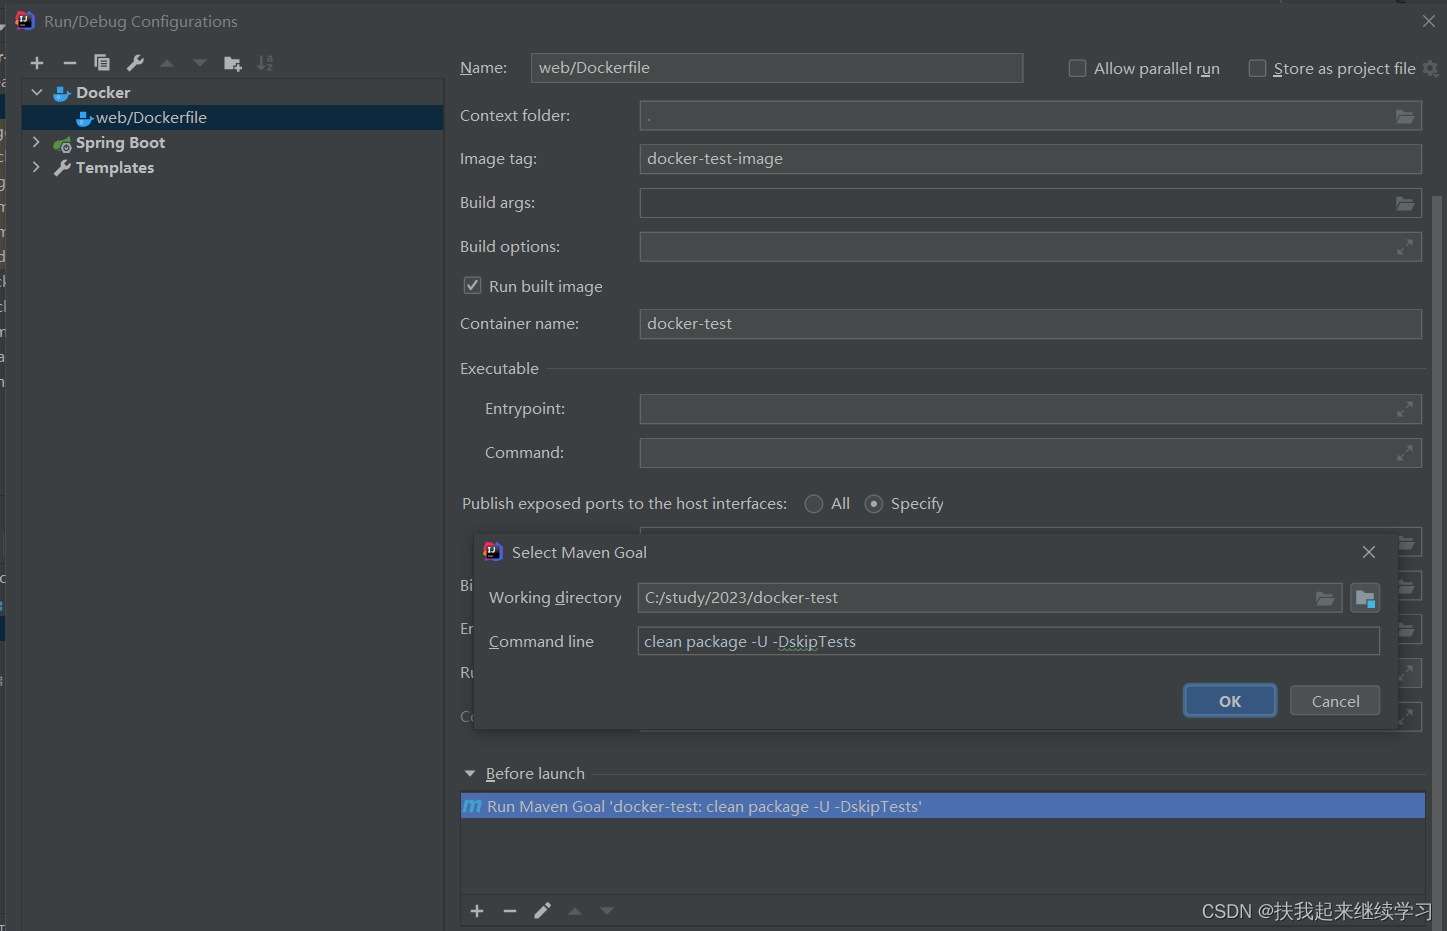Move before launch task down
Viewport: 1447px width, 931px height.
[607, 911]
